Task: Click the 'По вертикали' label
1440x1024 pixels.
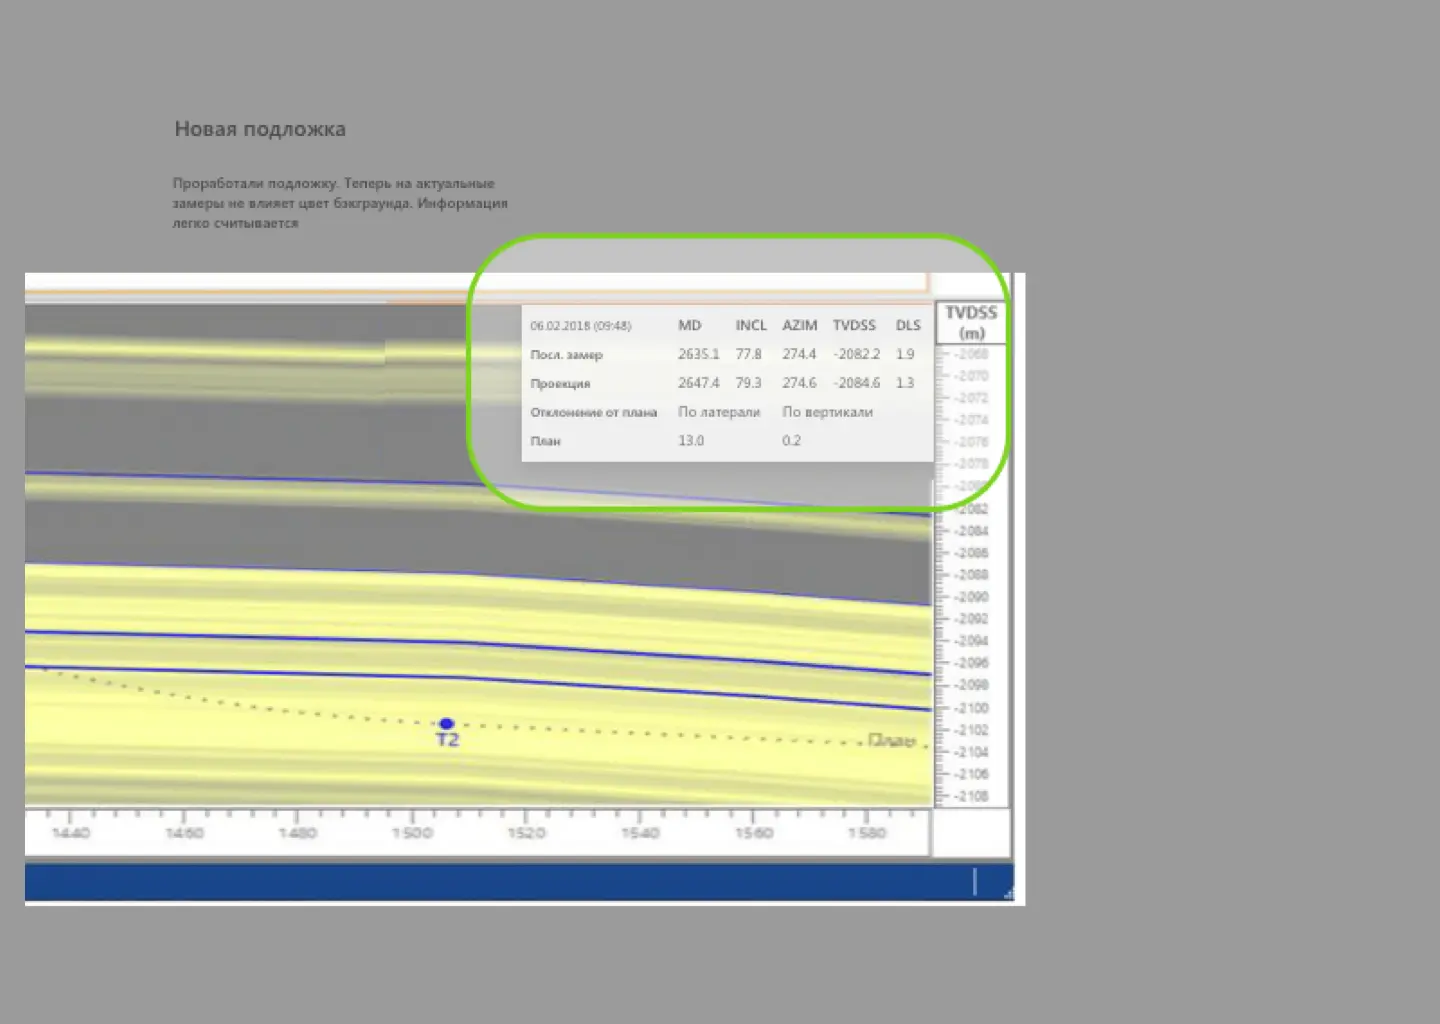Action: [828, 412]
